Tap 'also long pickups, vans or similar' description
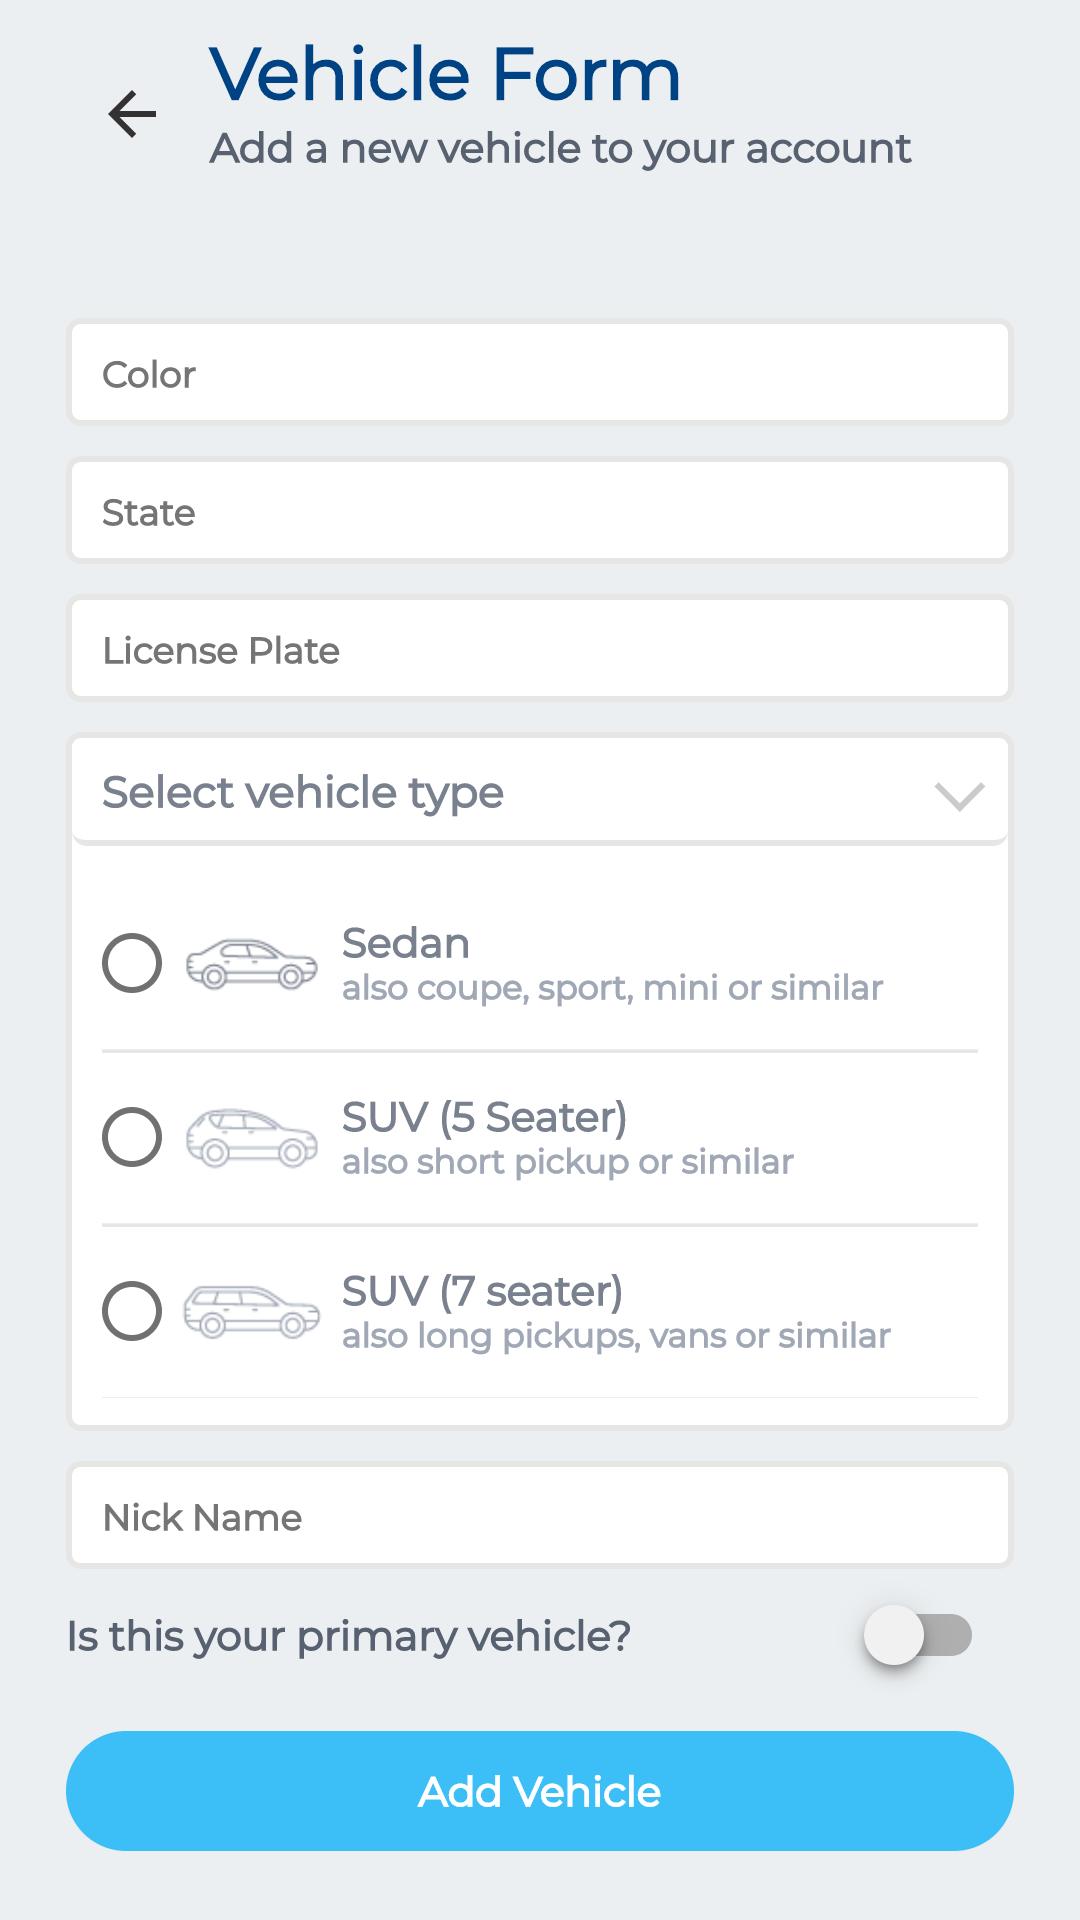Viewport: 1080px width, 1920px height. tap(616, 1336)
